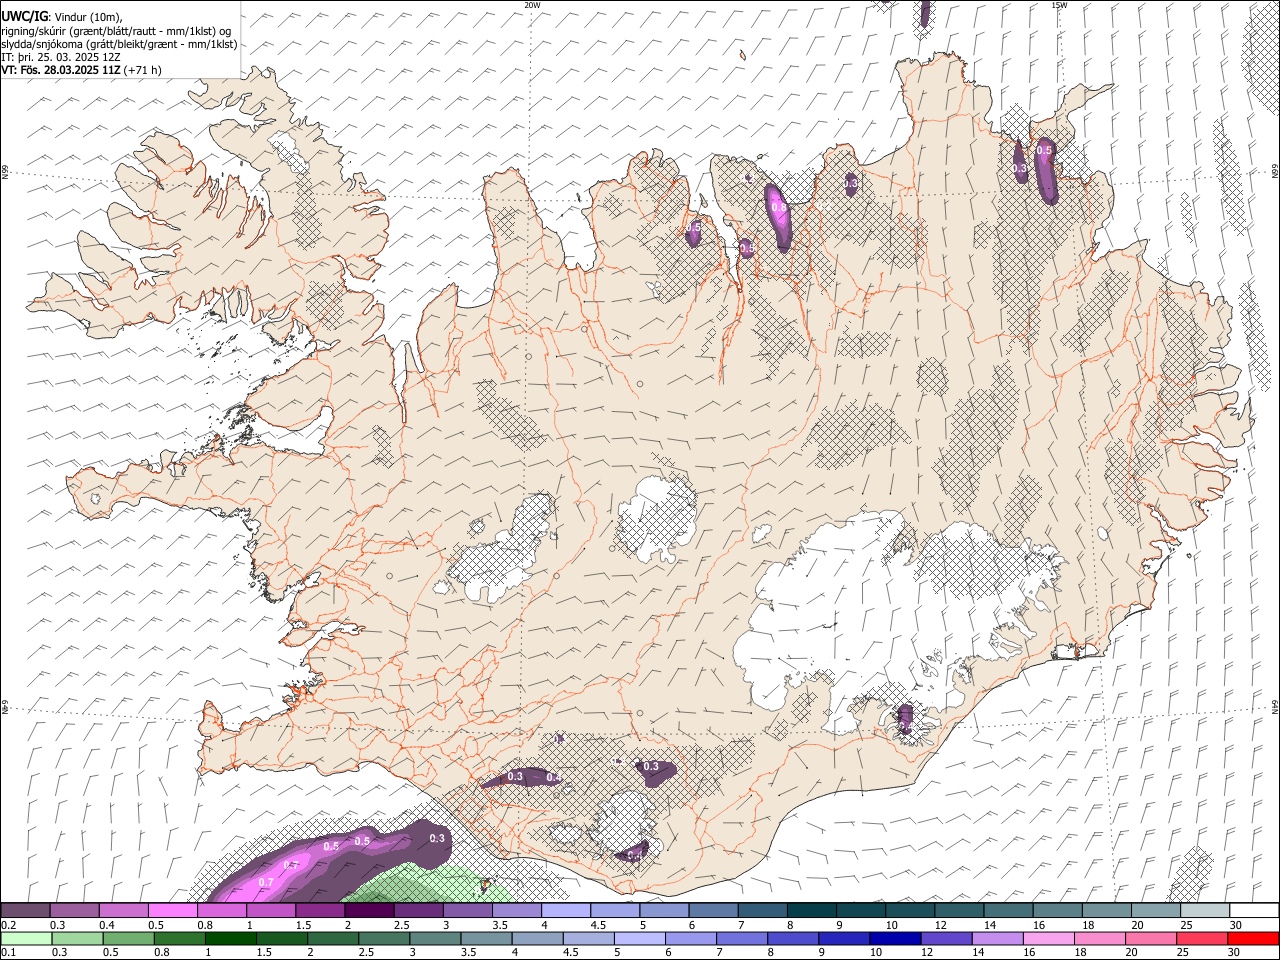The image size is (1280, 960).
Task: Pick lower legend swatch between 0.3 and 0.5
Action: [77, 939]
